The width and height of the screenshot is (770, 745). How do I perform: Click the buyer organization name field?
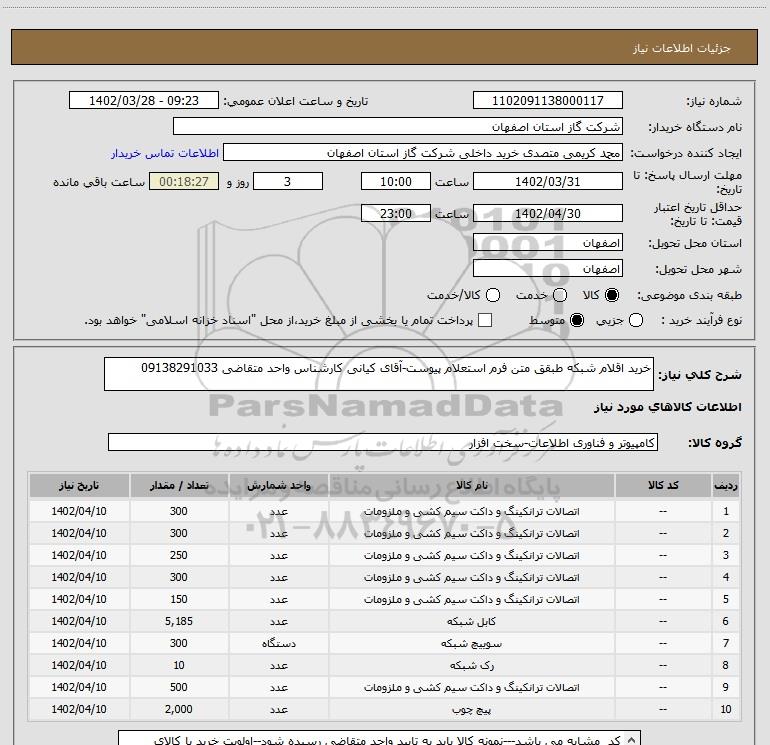[398, 127]
